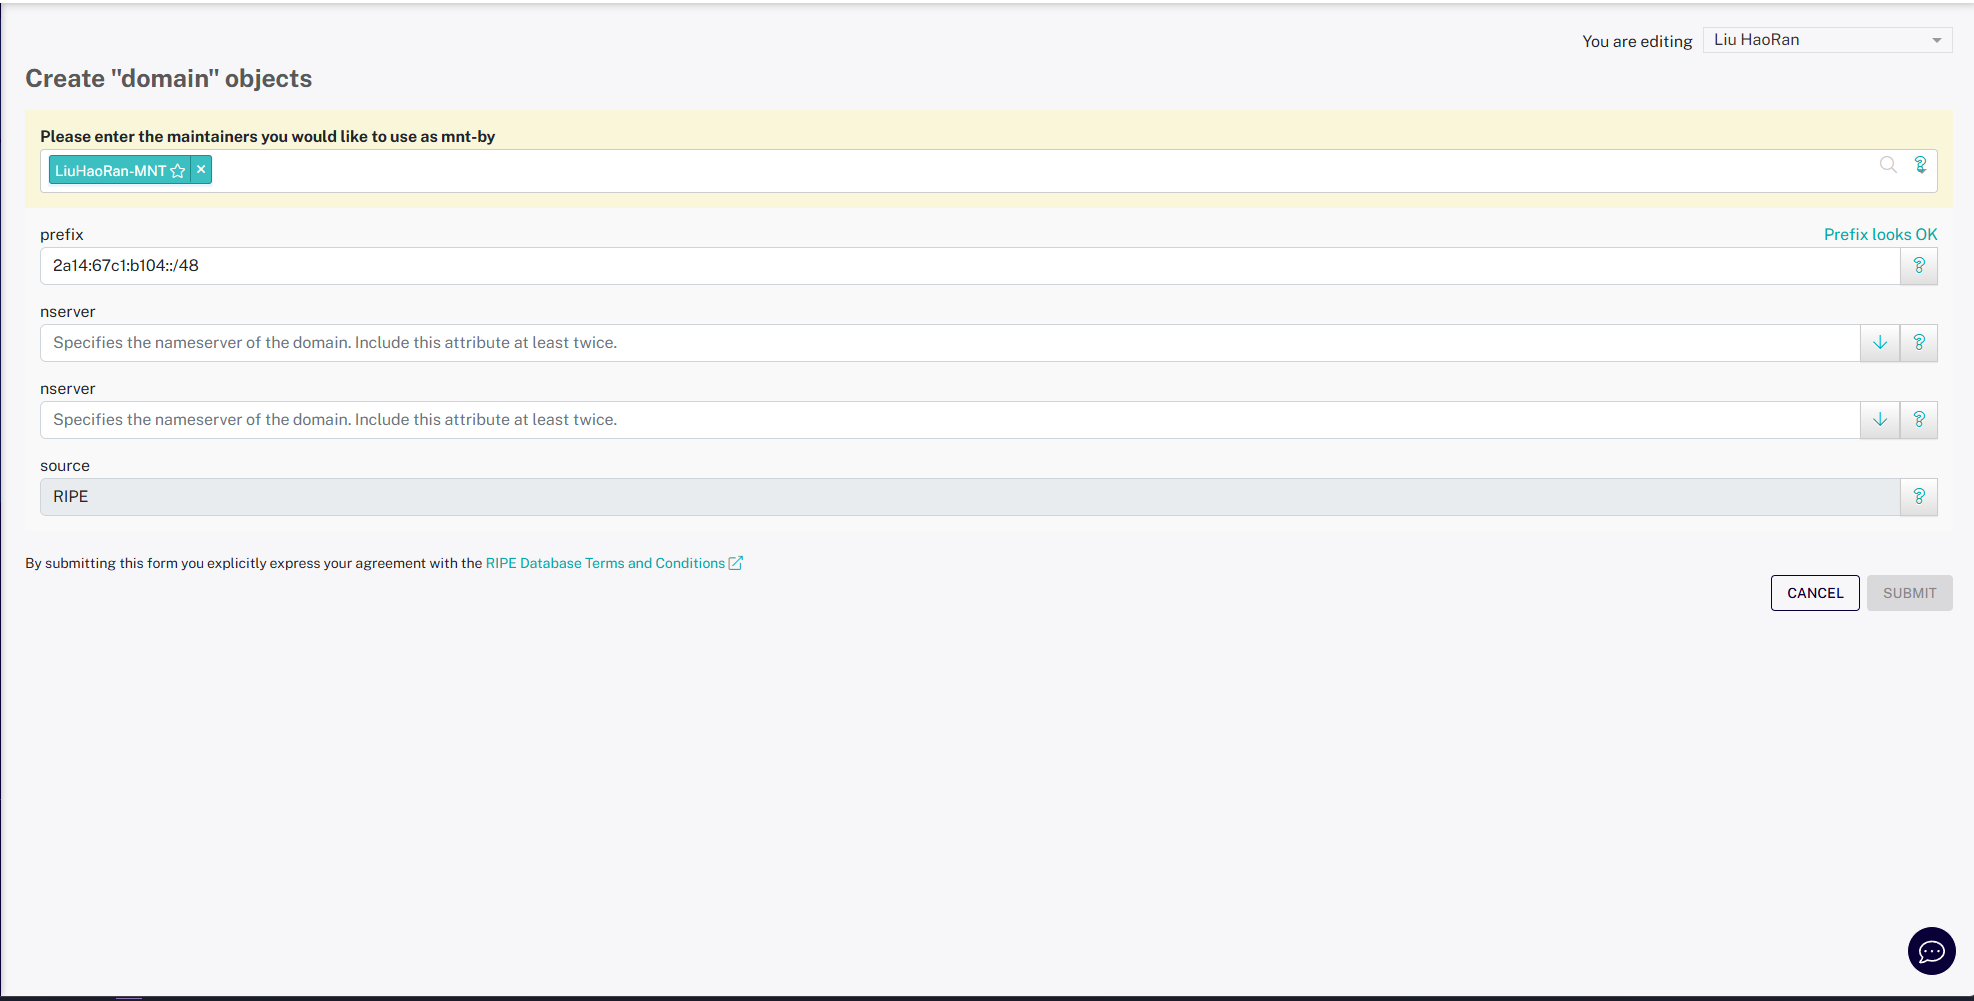The width and height of the screenshot is (1974, 1001).
Task: Open the live chat bubble
Action: (x=1932, y=951)
